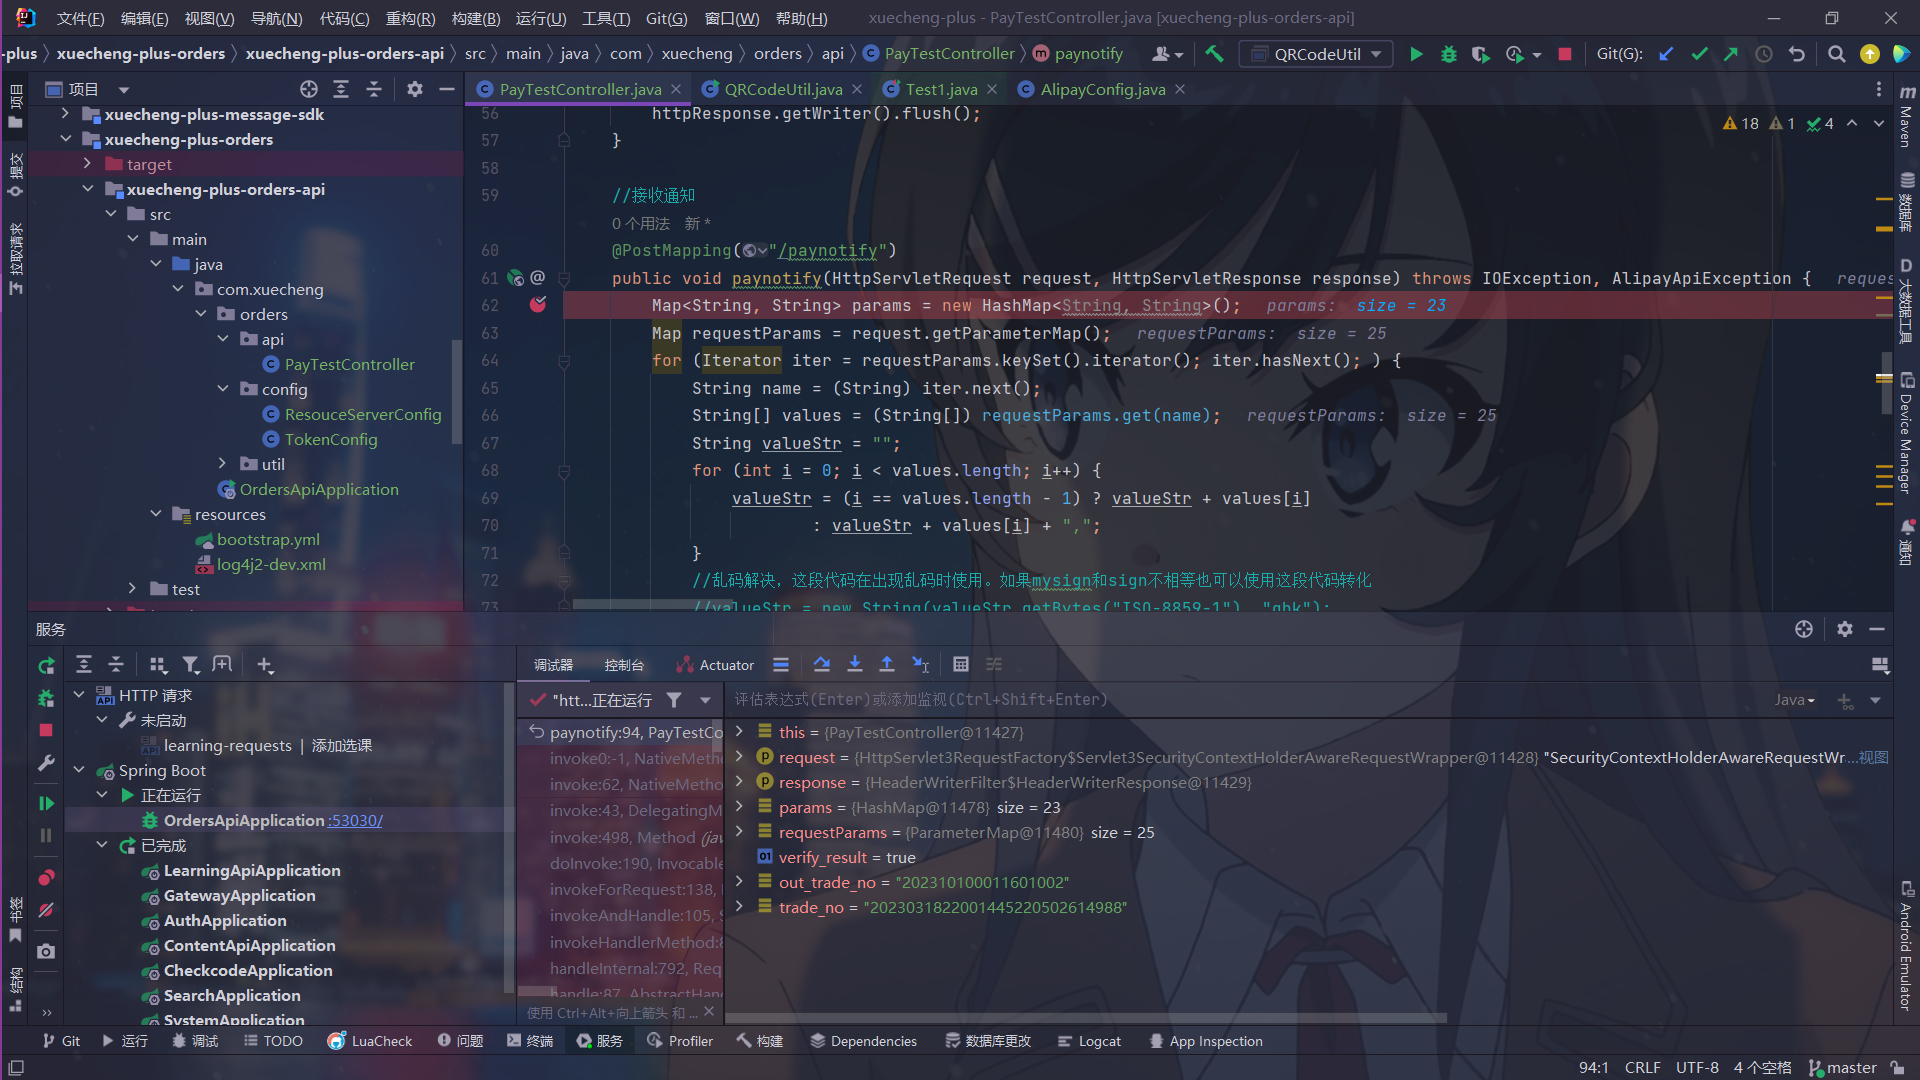Click the Build hammer icon
The height and width of the screenshot is (1080, 1920).
pos(1214,54)
